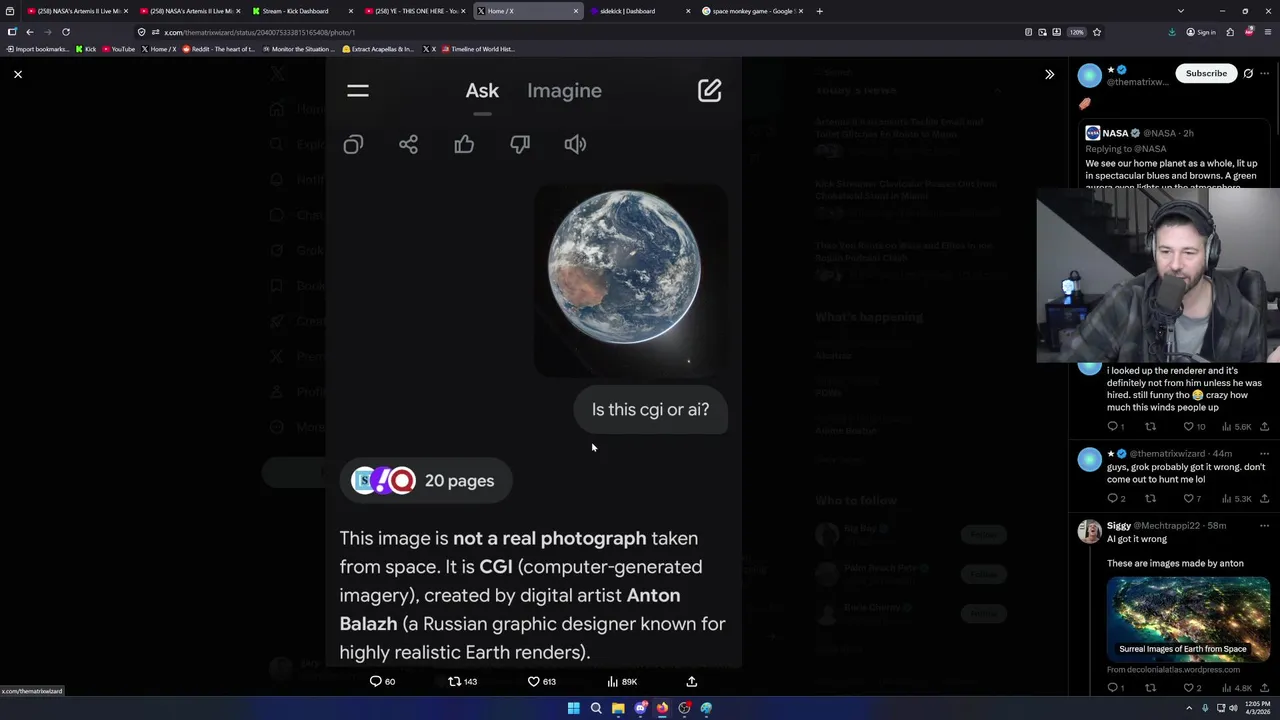Open Timeline of World Hist... bookmark
Image resolution: width=1280 pixels, height=720 pixels.
[478, 49]
